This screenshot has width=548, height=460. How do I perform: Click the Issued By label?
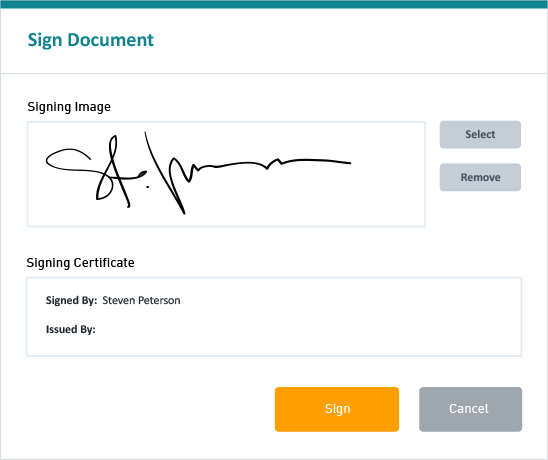tap(71, 329)
